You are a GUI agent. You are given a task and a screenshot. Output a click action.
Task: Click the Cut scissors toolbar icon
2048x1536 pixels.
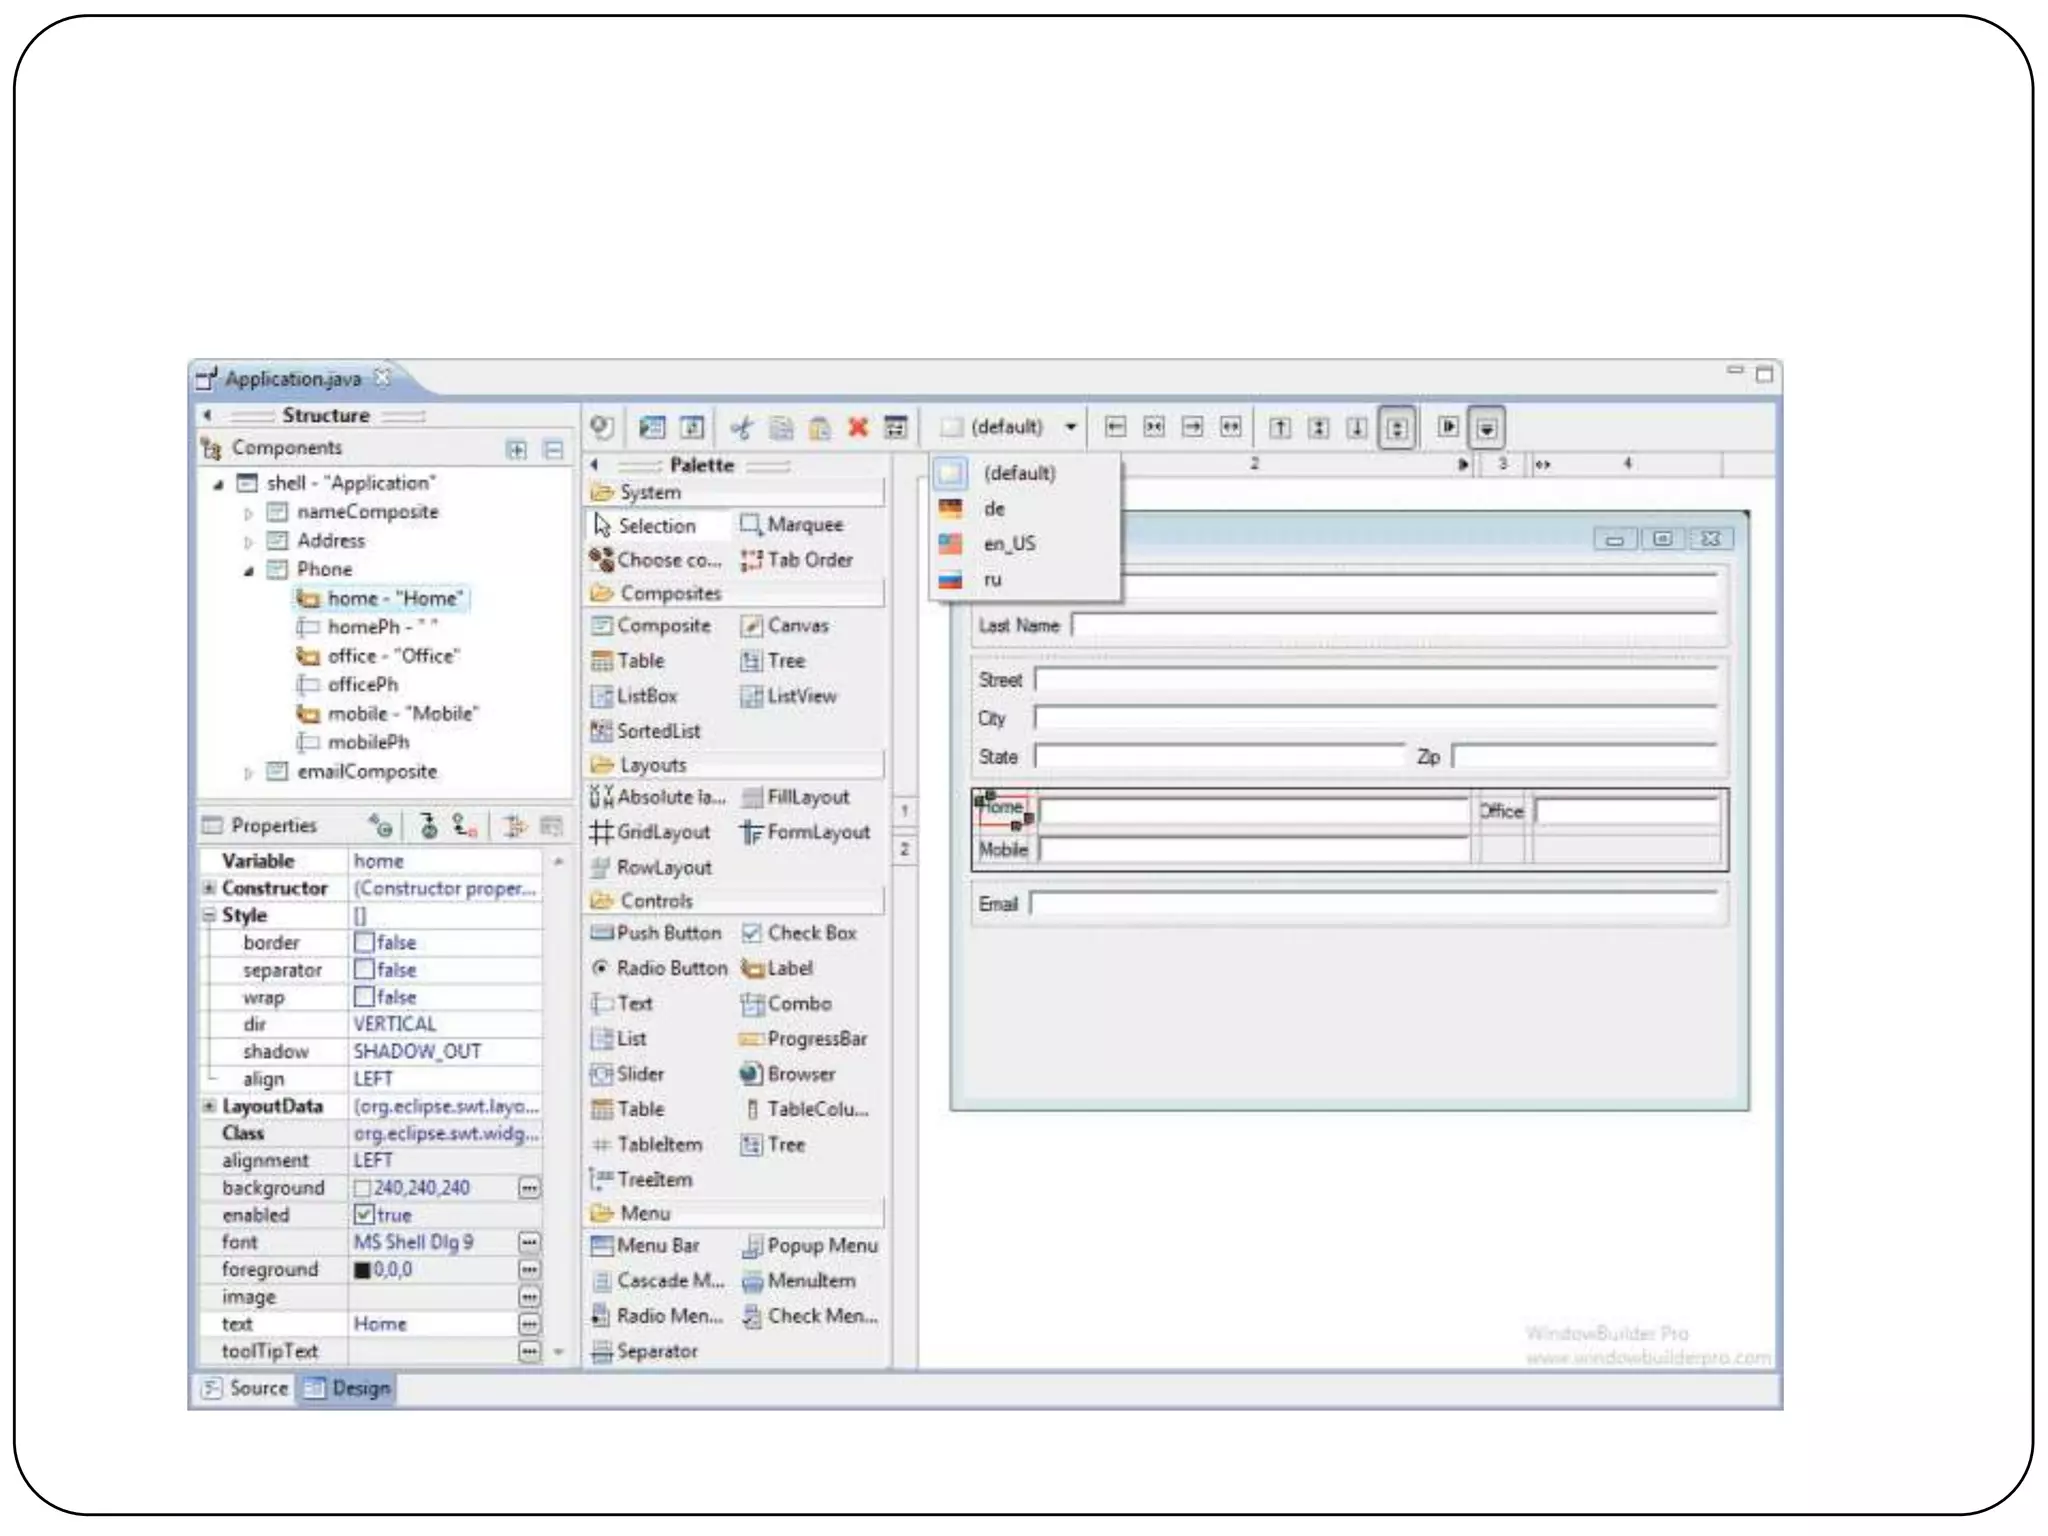(x=741, y=428)
